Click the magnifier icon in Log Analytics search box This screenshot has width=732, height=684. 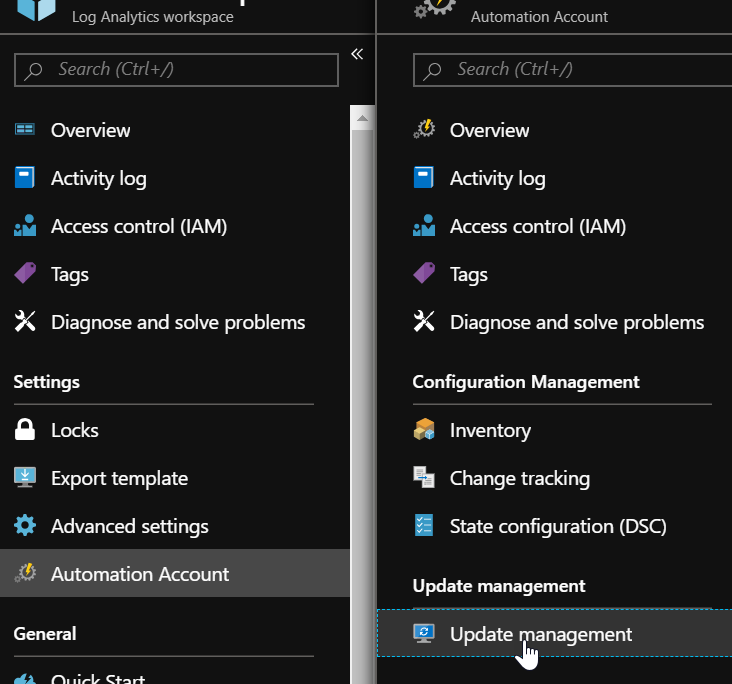[x=34, y=71]
